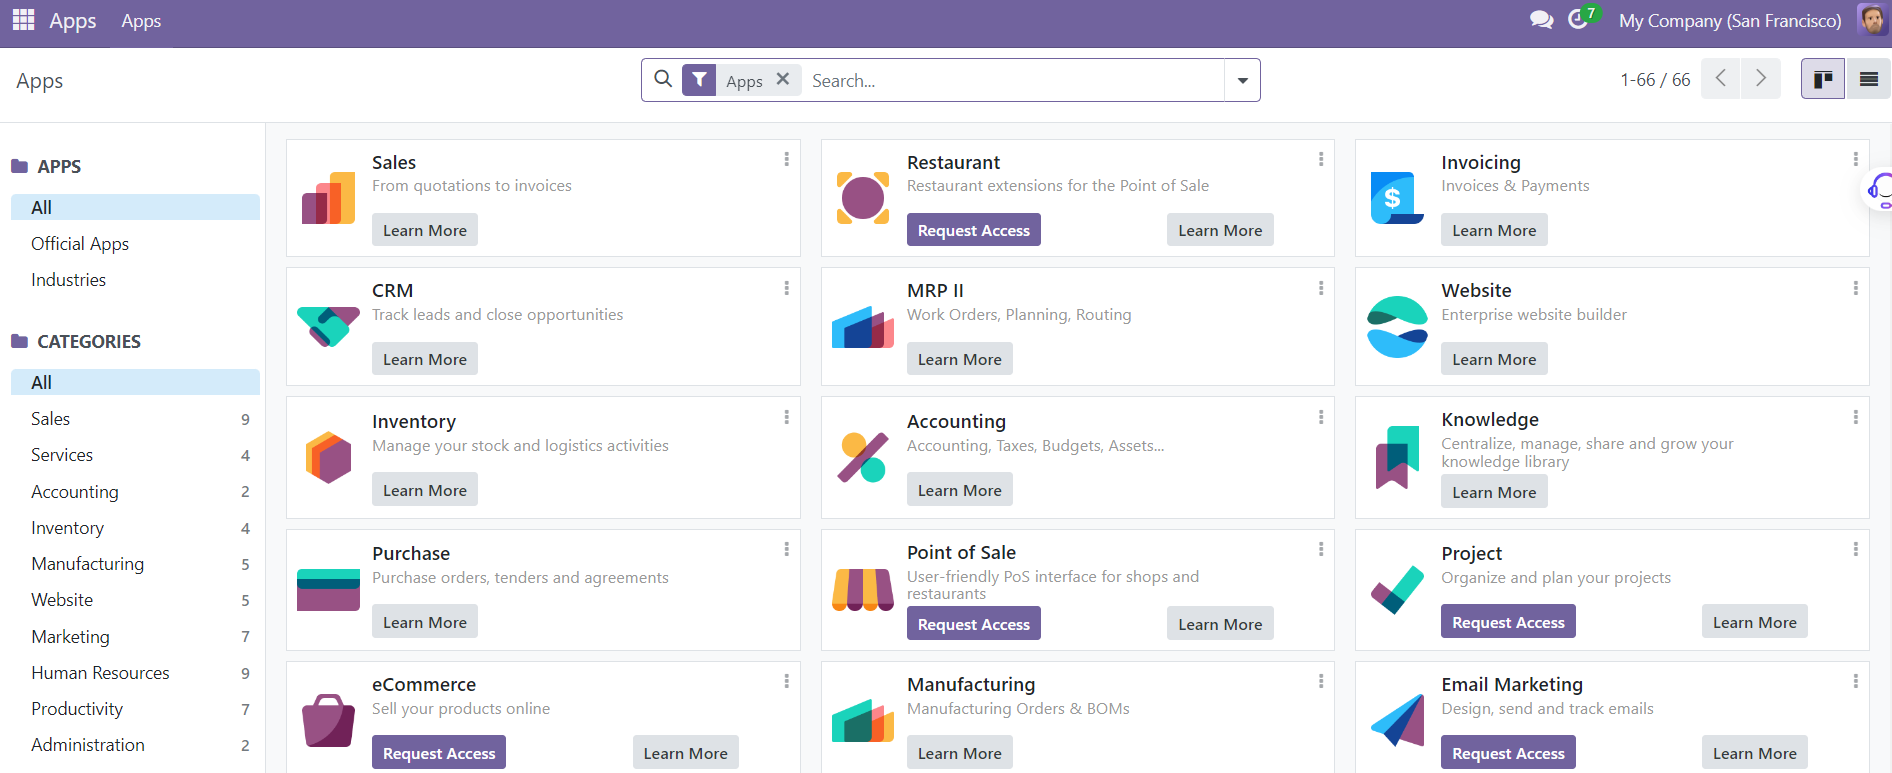Click the MRP II app icon
This screenshot has width=1892, height=773.
coord(863,326)
